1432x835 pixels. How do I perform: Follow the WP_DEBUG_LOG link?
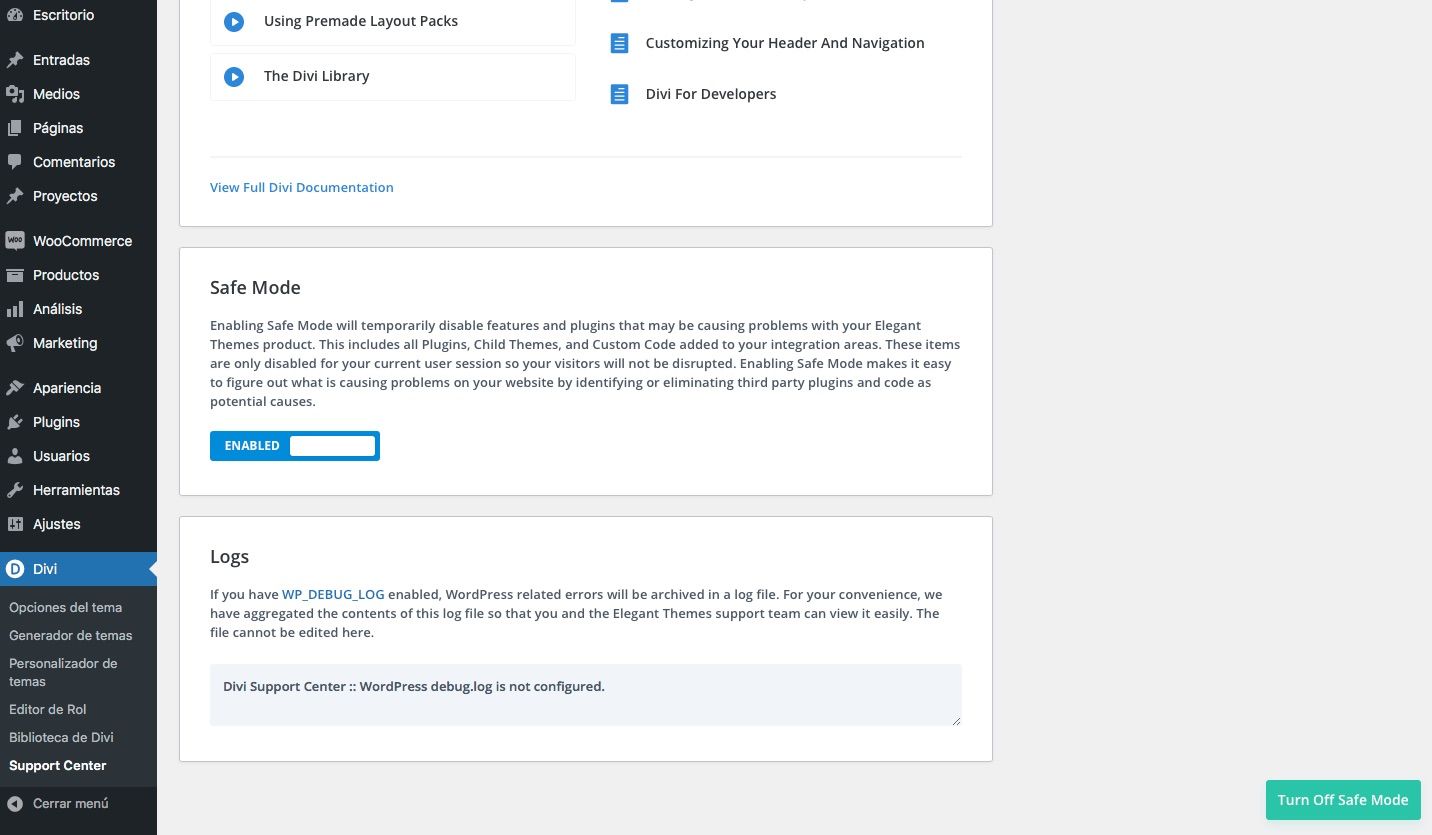333,594
